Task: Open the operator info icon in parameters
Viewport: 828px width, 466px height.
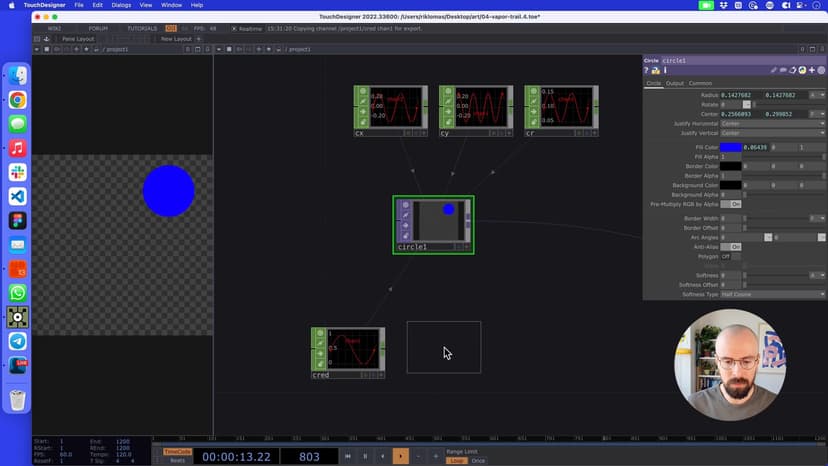Action: [x=664, y=71]
